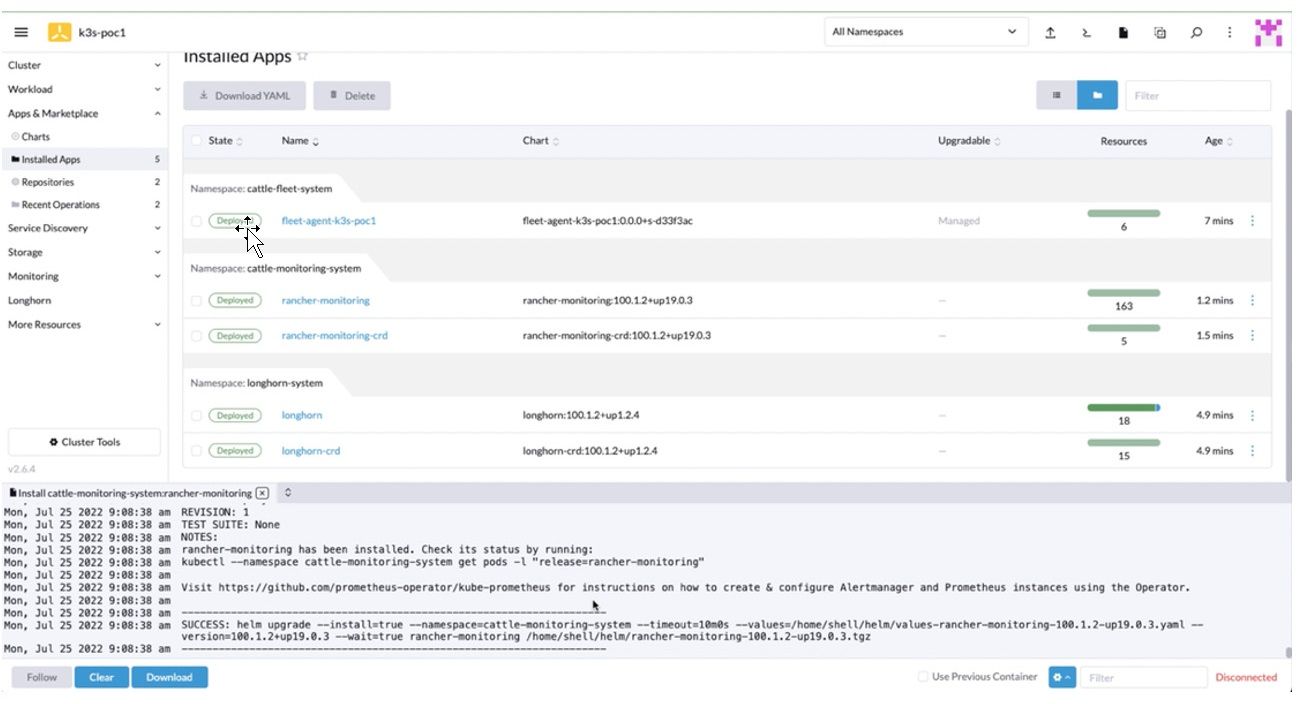Viewport: 1299px width, 704px height.
Task: Check the rancher-monitoring row checkbox
Action: [x=196, y=300]
